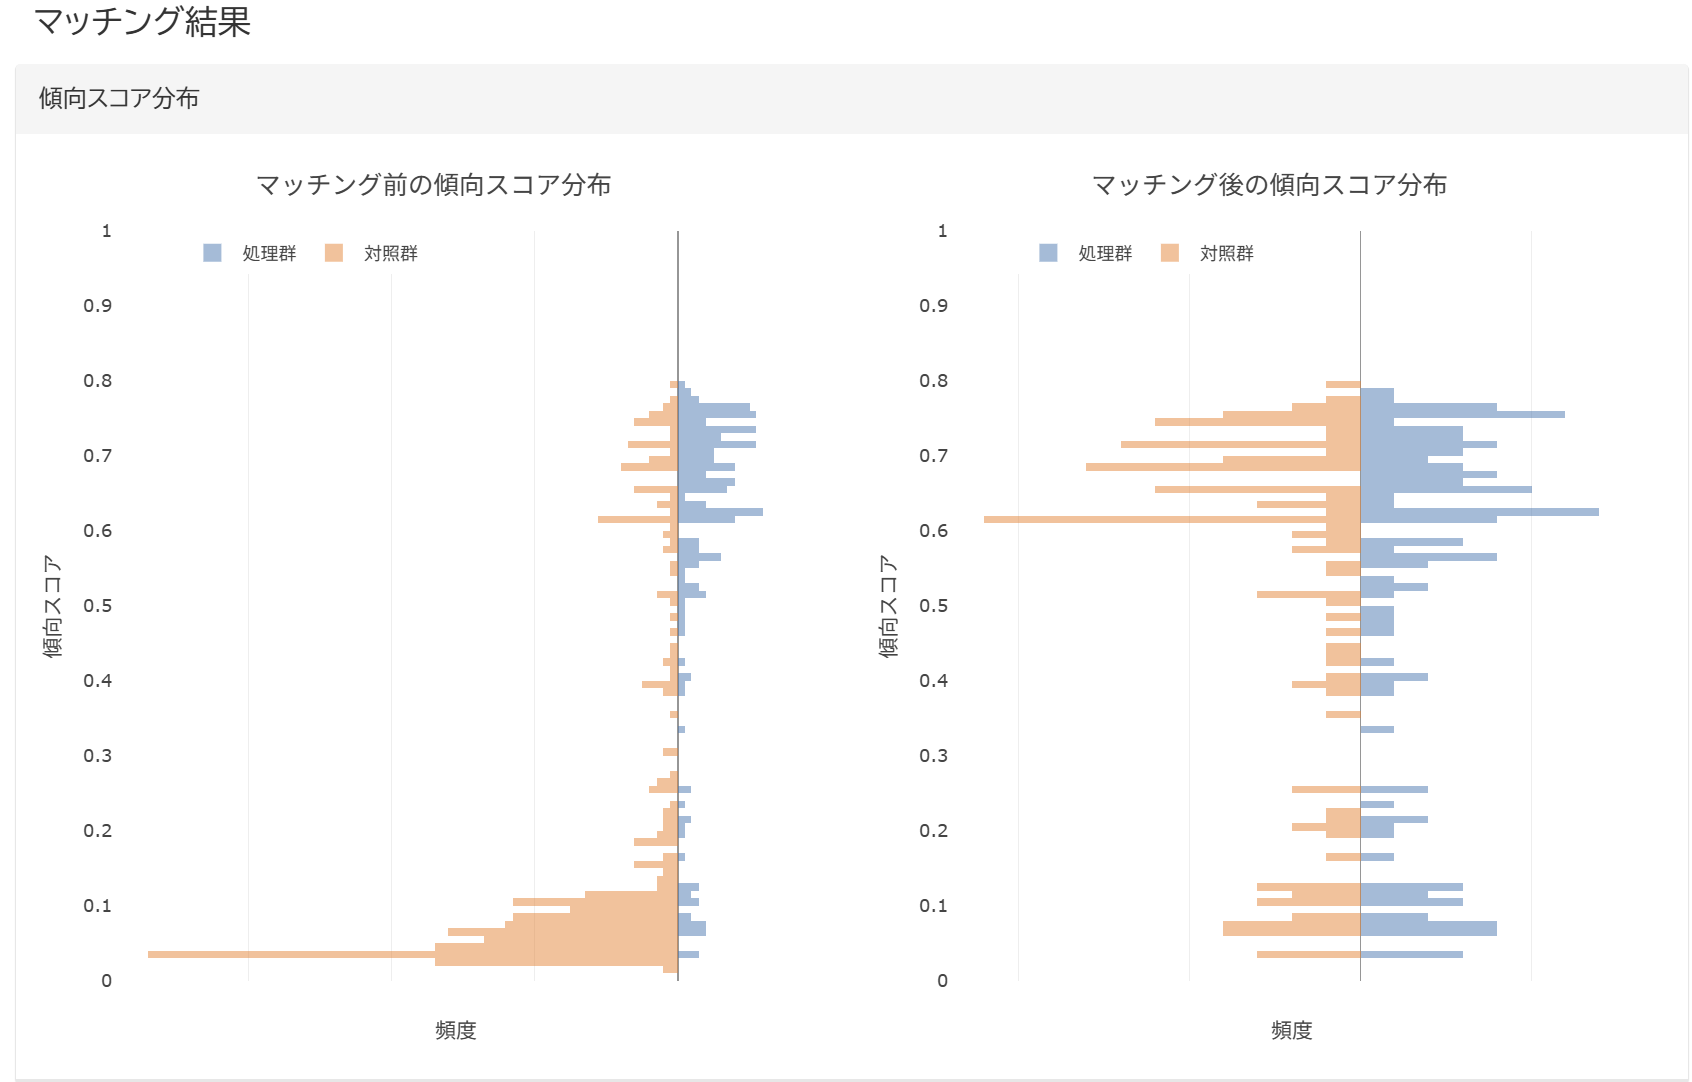Click the マッチング結果 page heading

(x=142, y=21)
